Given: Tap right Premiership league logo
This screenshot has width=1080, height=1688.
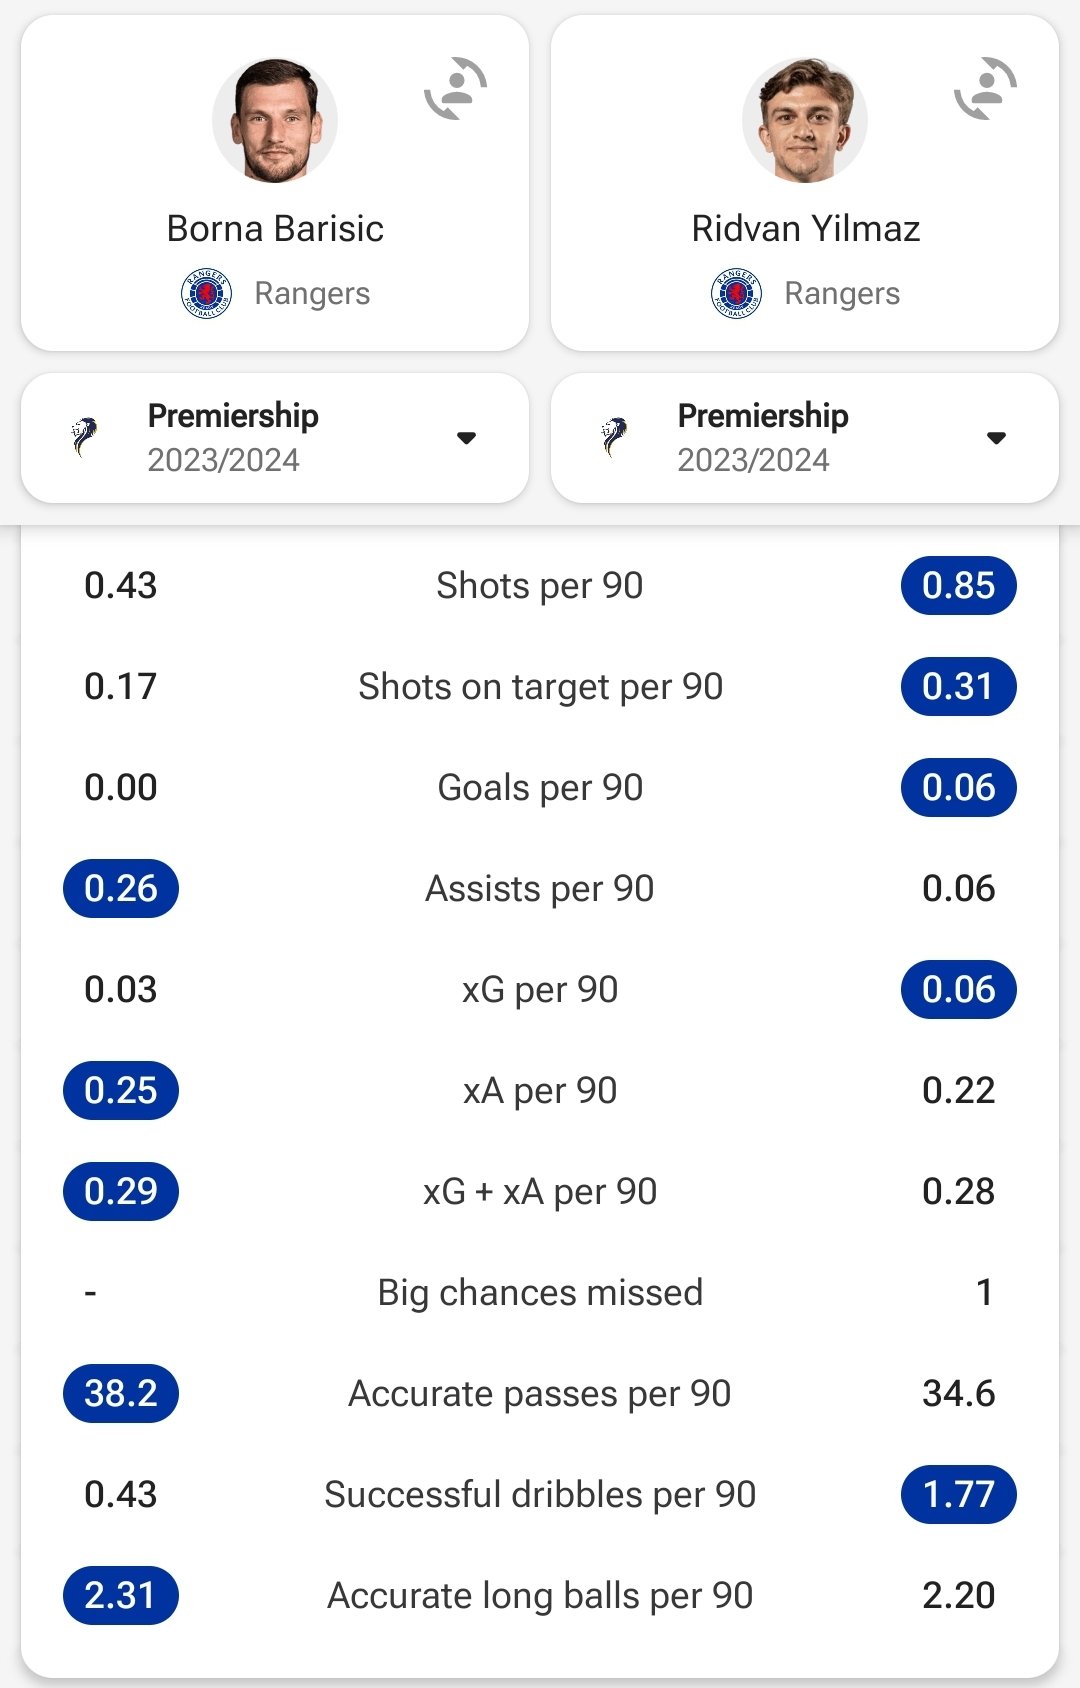Looking at the screenshot, I should 615,437.
